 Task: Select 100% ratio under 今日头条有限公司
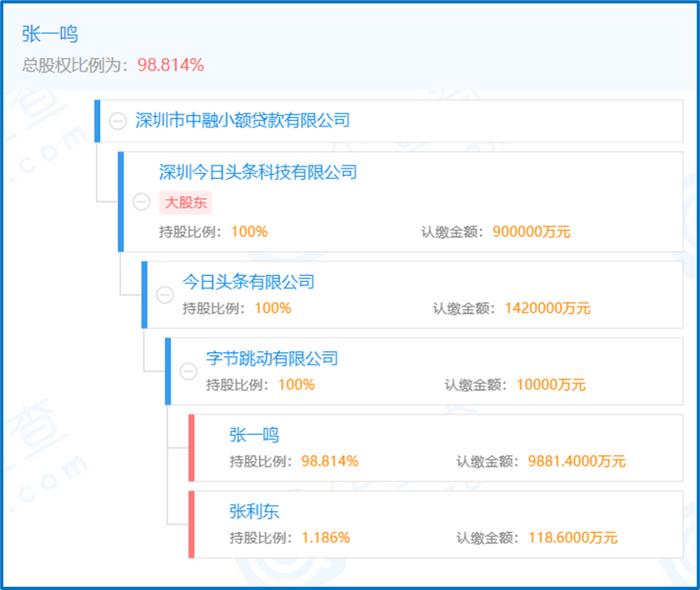(273, 308)
